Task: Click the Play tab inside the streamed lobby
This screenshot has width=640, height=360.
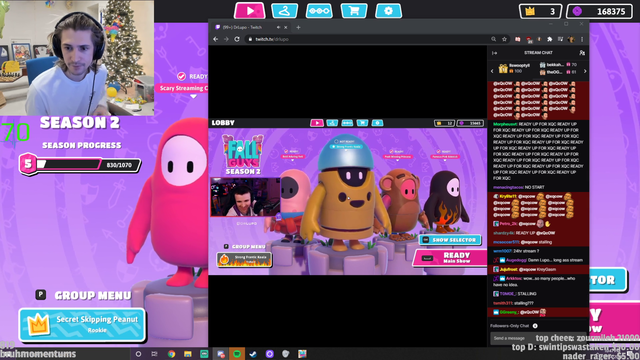Action: 317,123
